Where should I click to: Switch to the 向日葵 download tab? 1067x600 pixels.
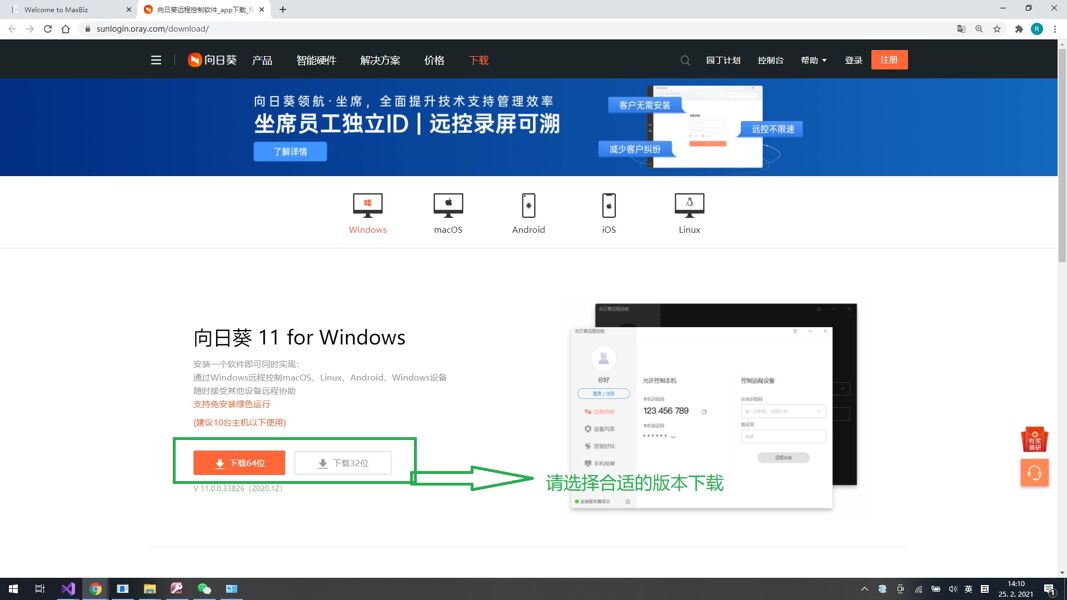204,10
